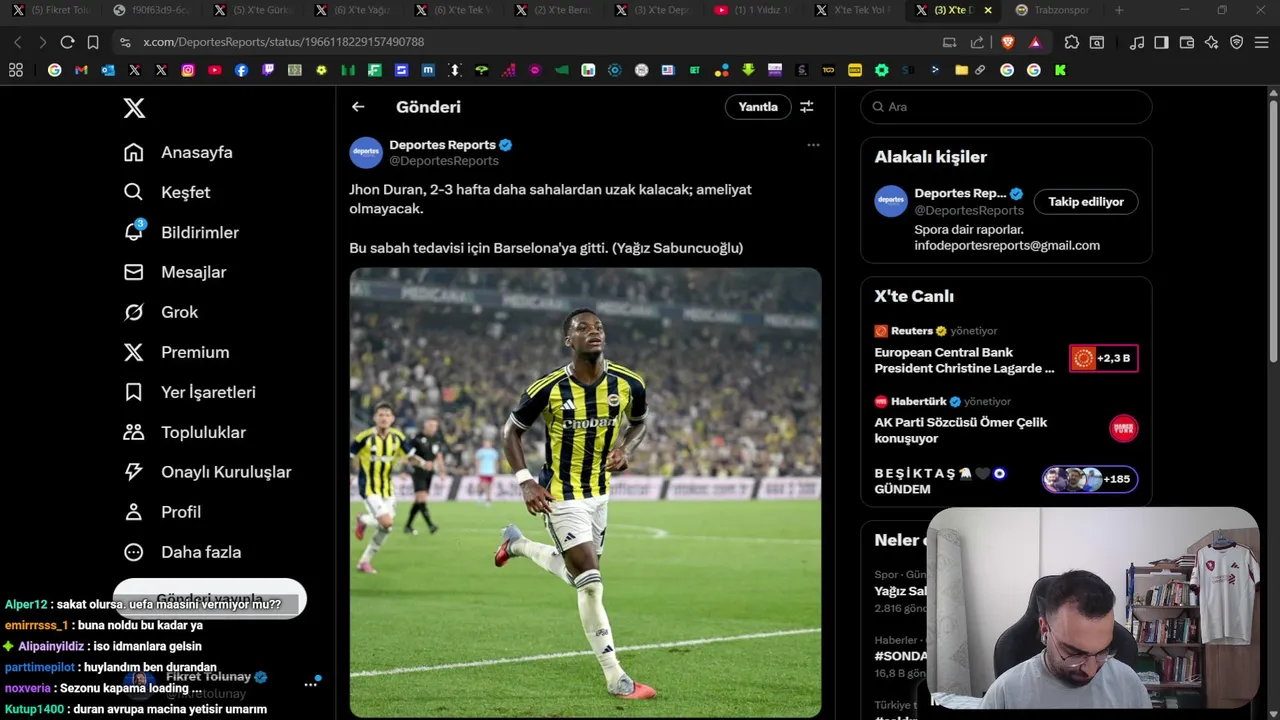
Task: Open the playlist music note icon
Action: coord(1137,42)
